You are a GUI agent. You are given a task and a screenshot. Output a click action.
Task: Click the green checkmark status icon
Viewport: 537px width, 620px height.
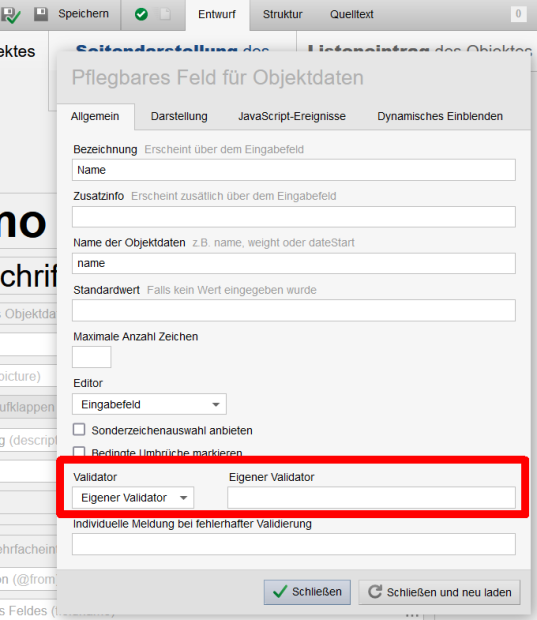(x=141, y=14)
